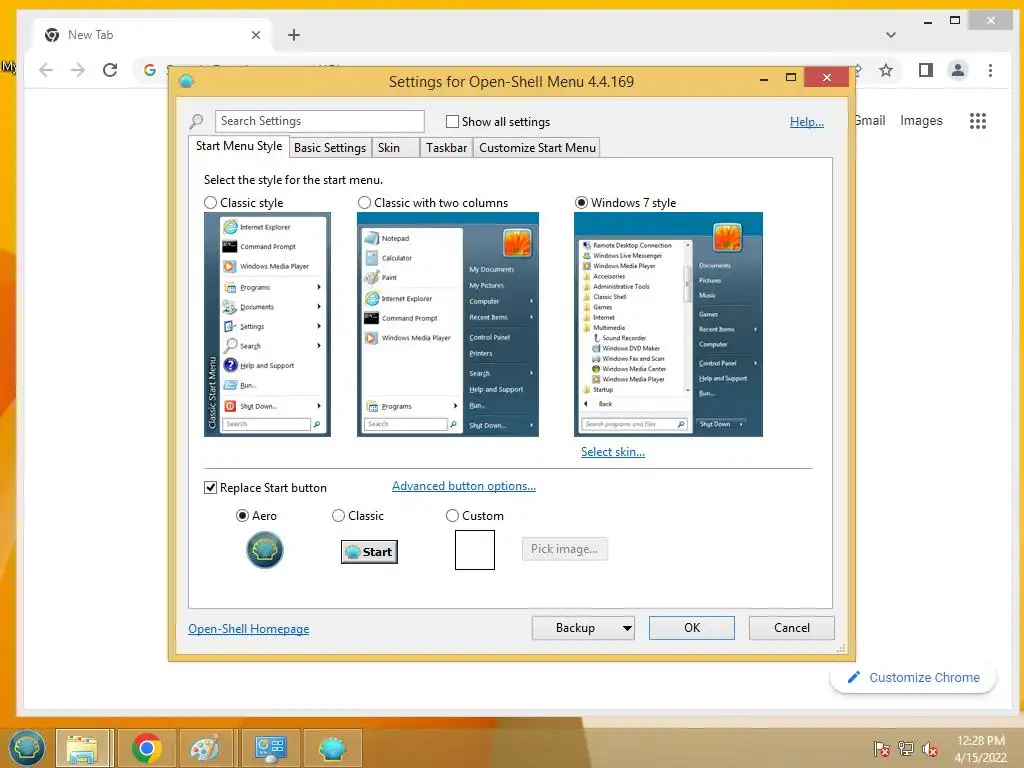Switch to the Taskbar tab
The image size is (1024, 768).
tap(446, 148)
